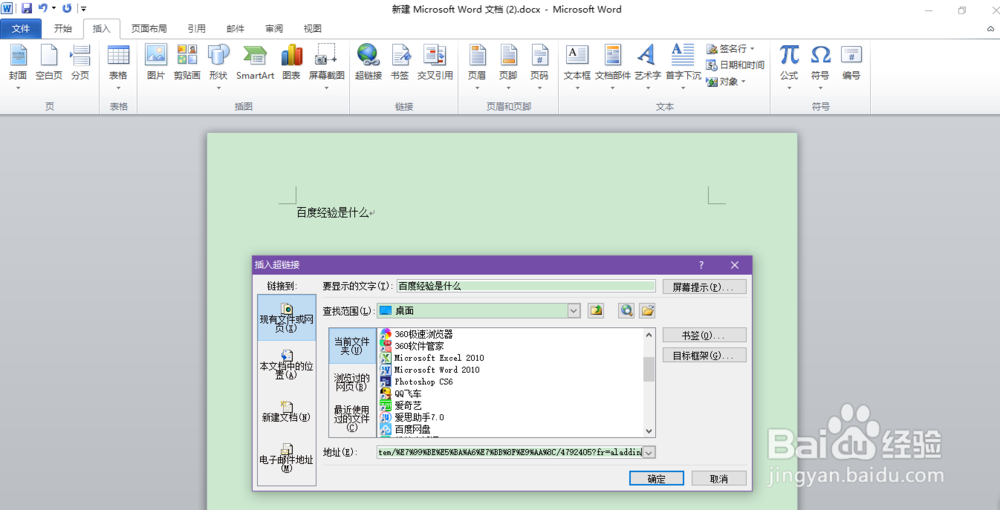
Task: Click the file list scrollbar thumb
Action: click(x=649, y=369)
